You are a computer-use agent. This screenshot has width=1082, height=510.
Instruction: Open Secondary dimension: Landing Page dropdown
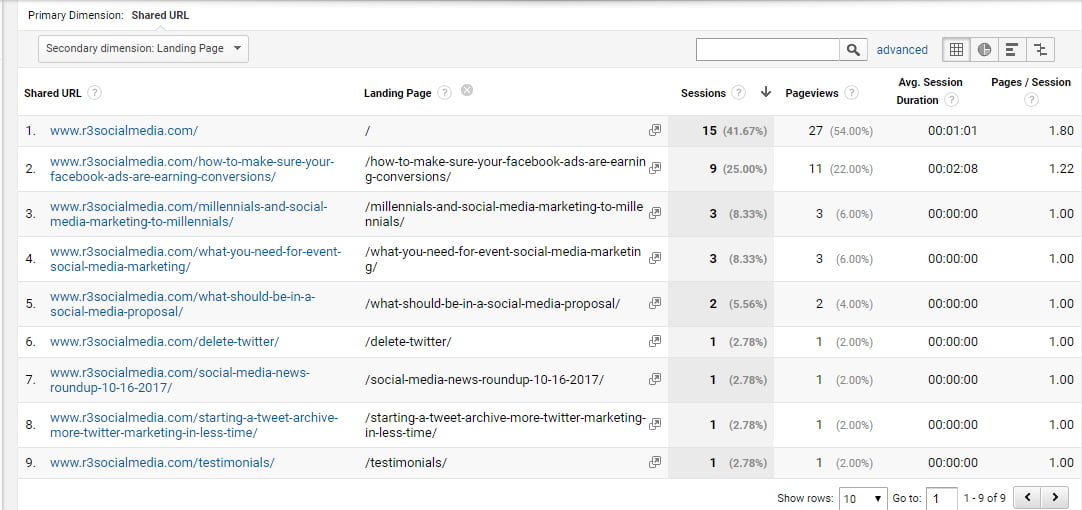pyautogui.click(x=144, y=49)
